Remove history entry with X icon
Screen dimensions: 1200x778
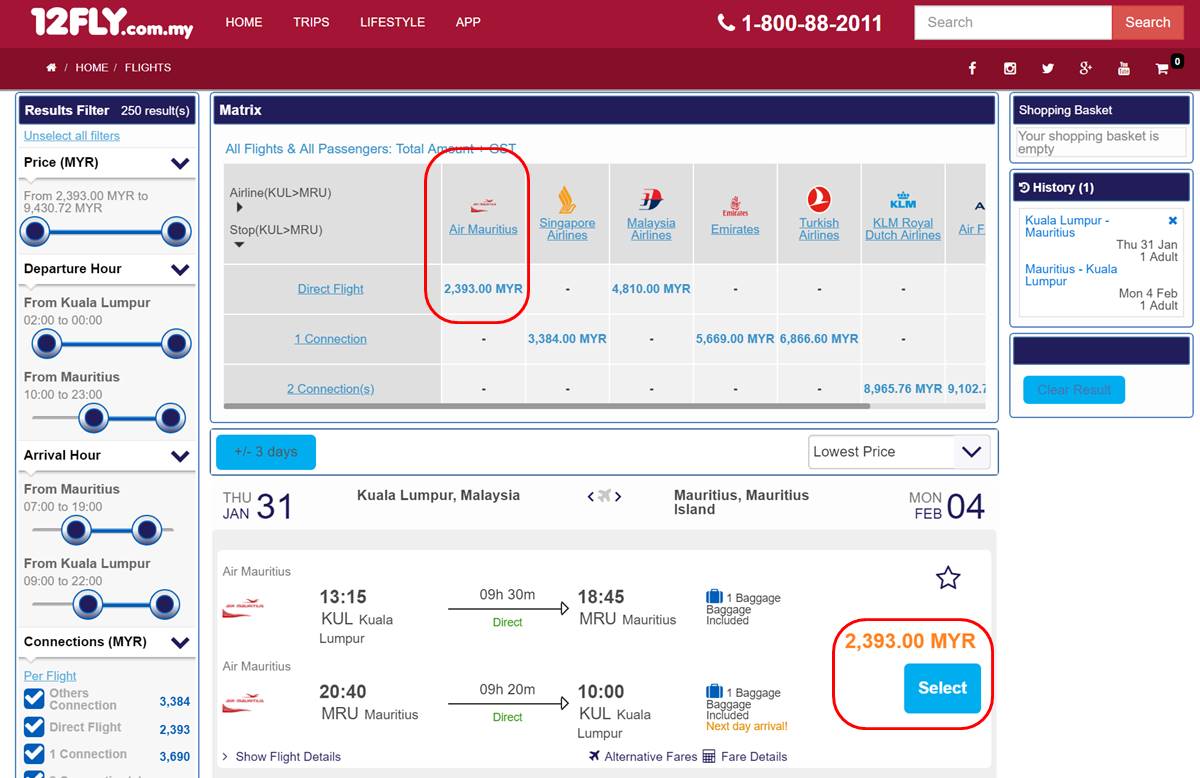pos(1172,221)
